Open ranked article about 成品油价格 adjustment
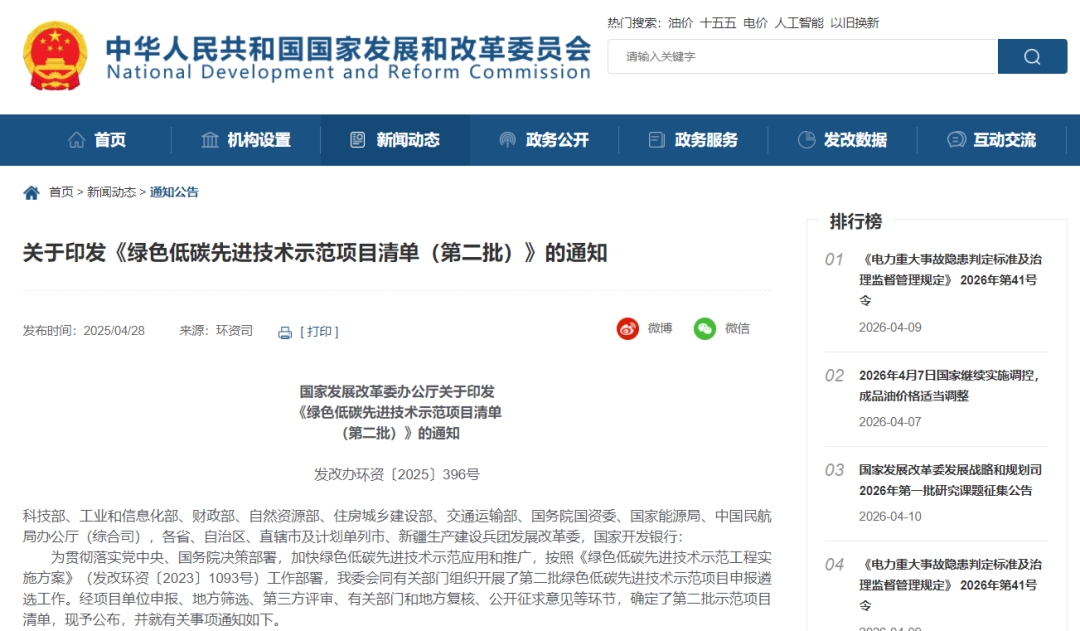The width and height of the screenshot is (1080, 631). coord(948,385)
